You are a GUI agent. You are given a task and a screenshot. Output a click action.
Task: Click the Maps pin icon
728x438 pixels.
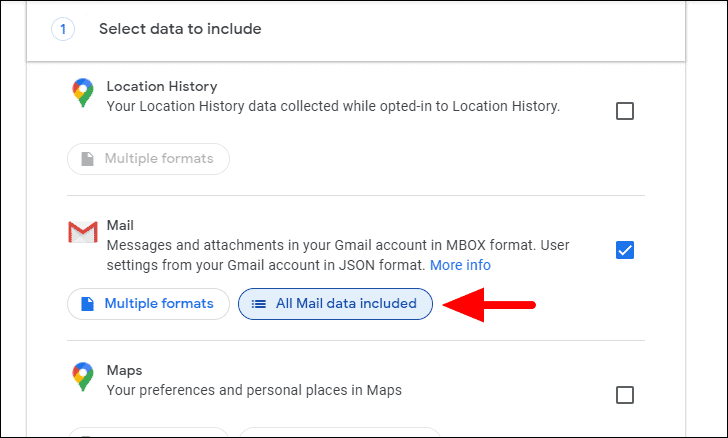83,377
